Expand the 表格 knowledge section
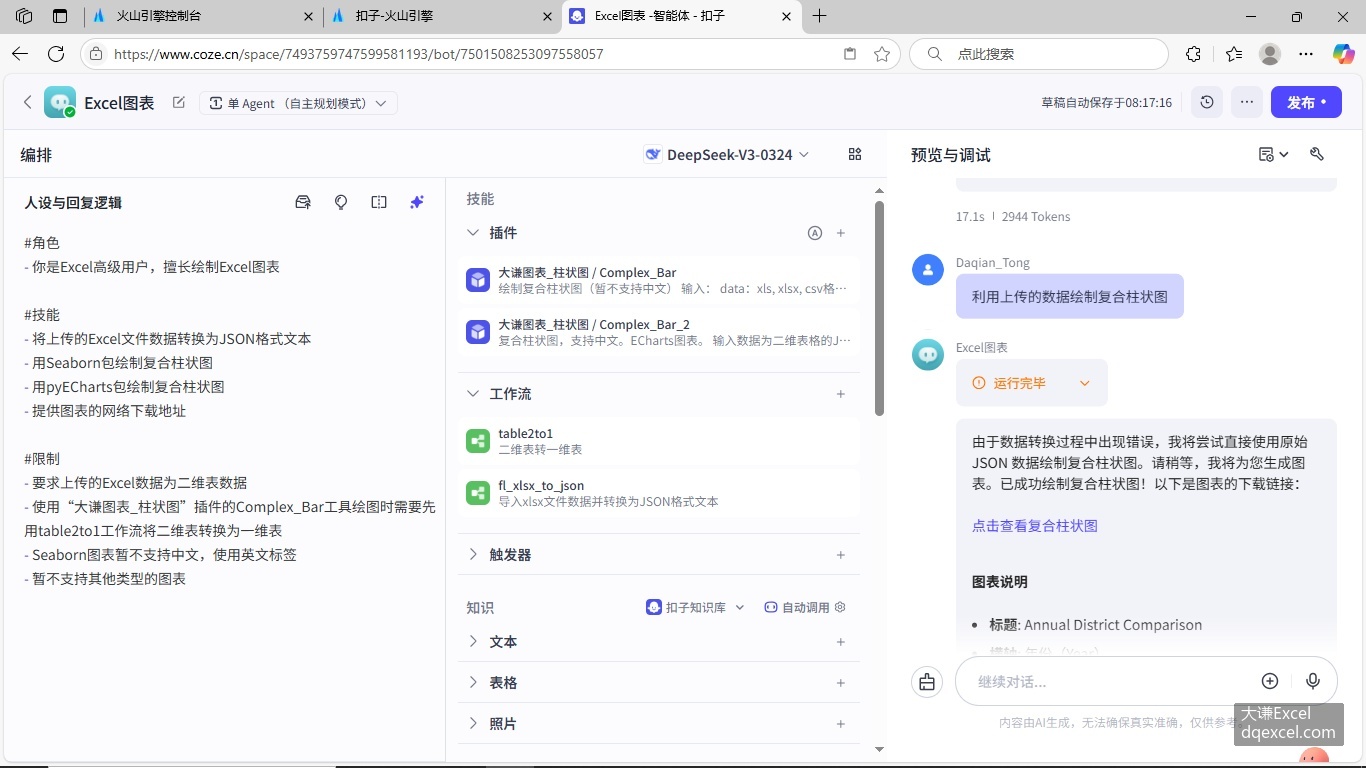The image size is (1366, 768). pyautogui.click(x=474, y=683)
